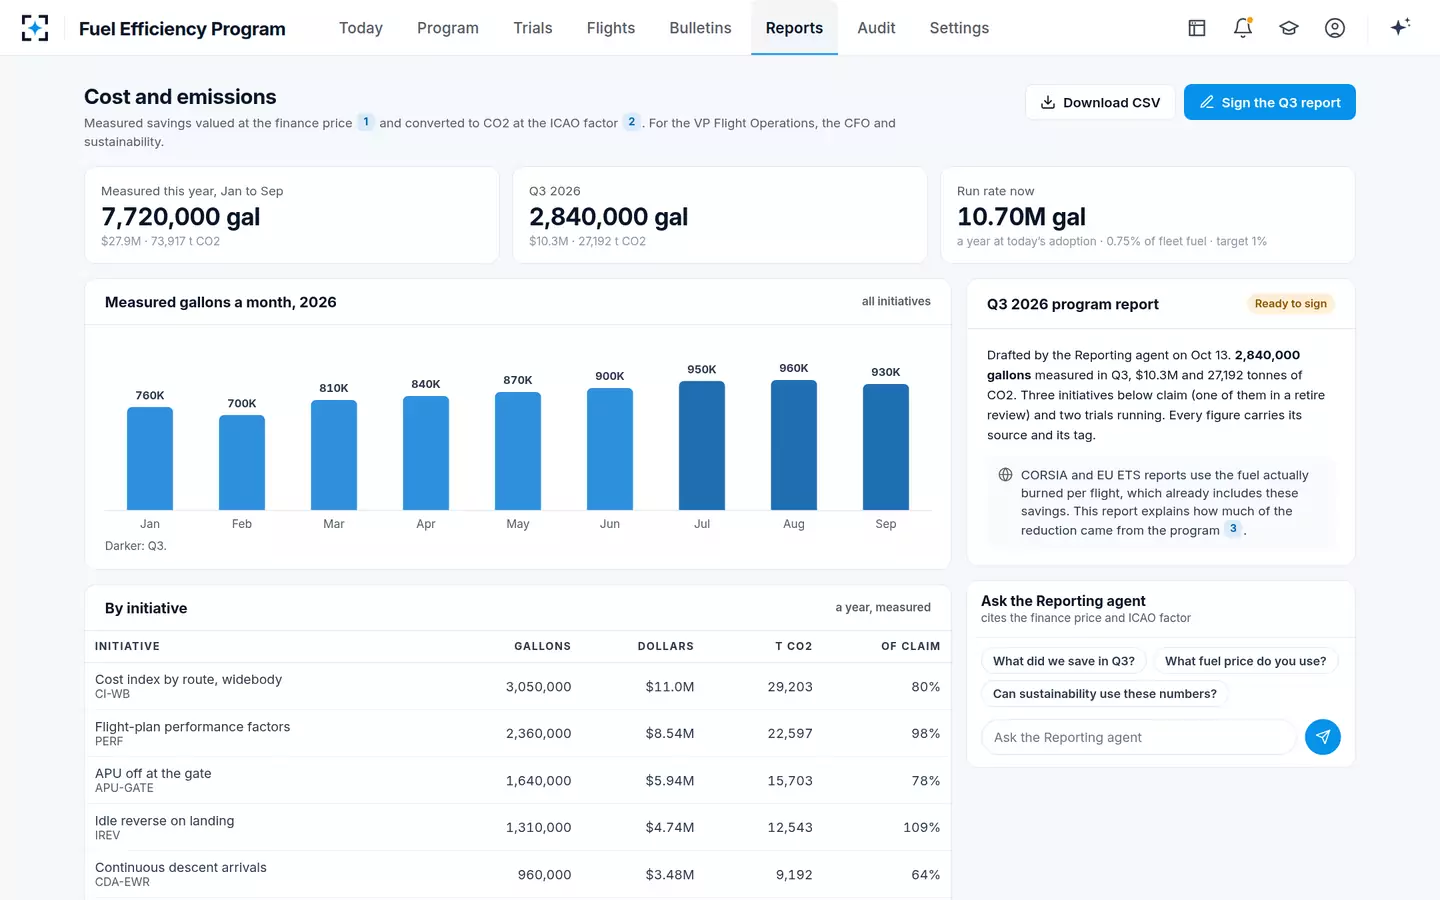Click the GALLONS column header
Image resolution: width=1440 pixels, height=900 pixels.
pos(542,646)
